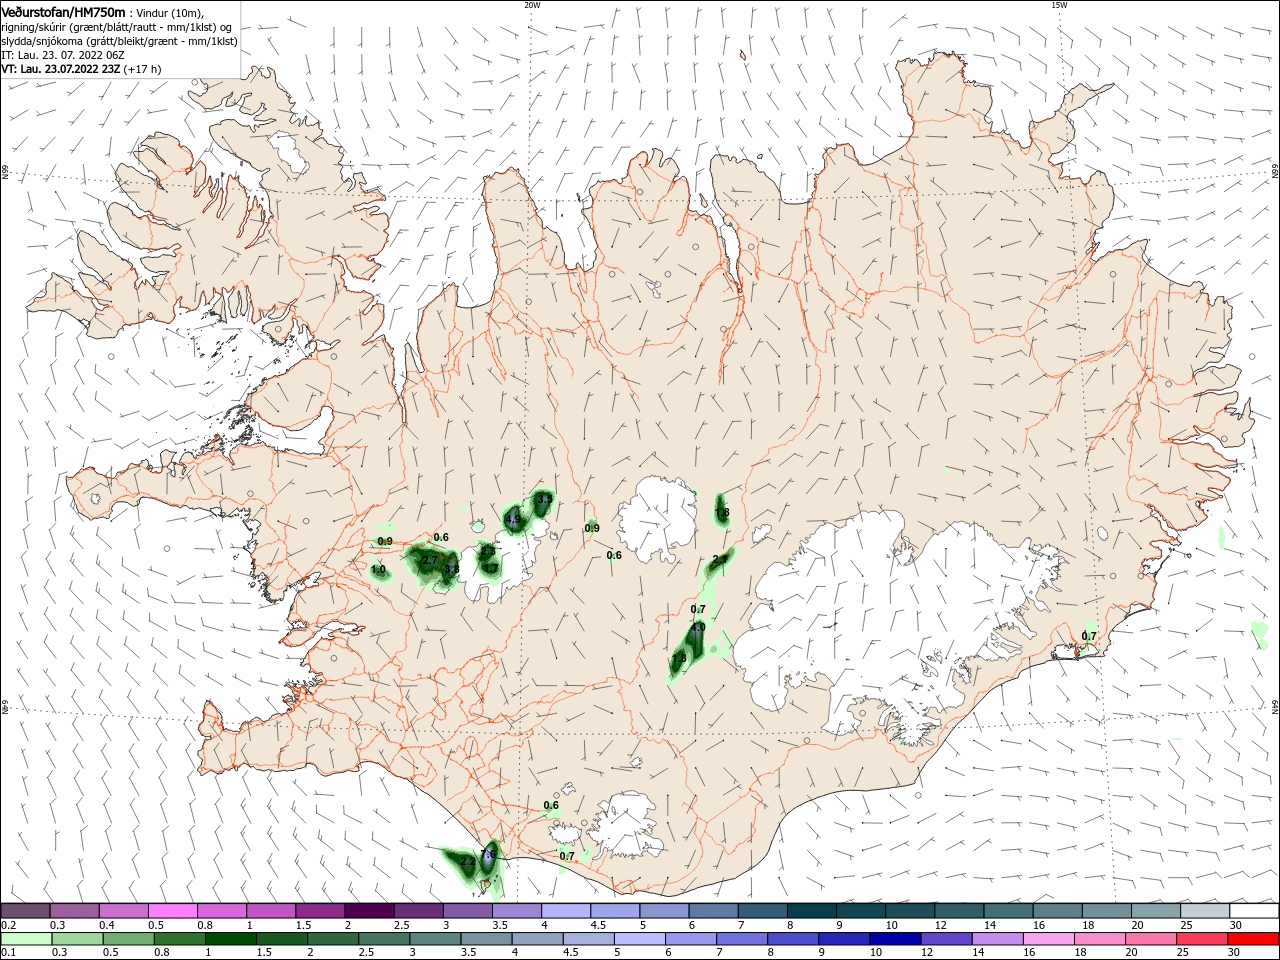Click the 'rigning/skúrir' description line

[x=117, y=27]
